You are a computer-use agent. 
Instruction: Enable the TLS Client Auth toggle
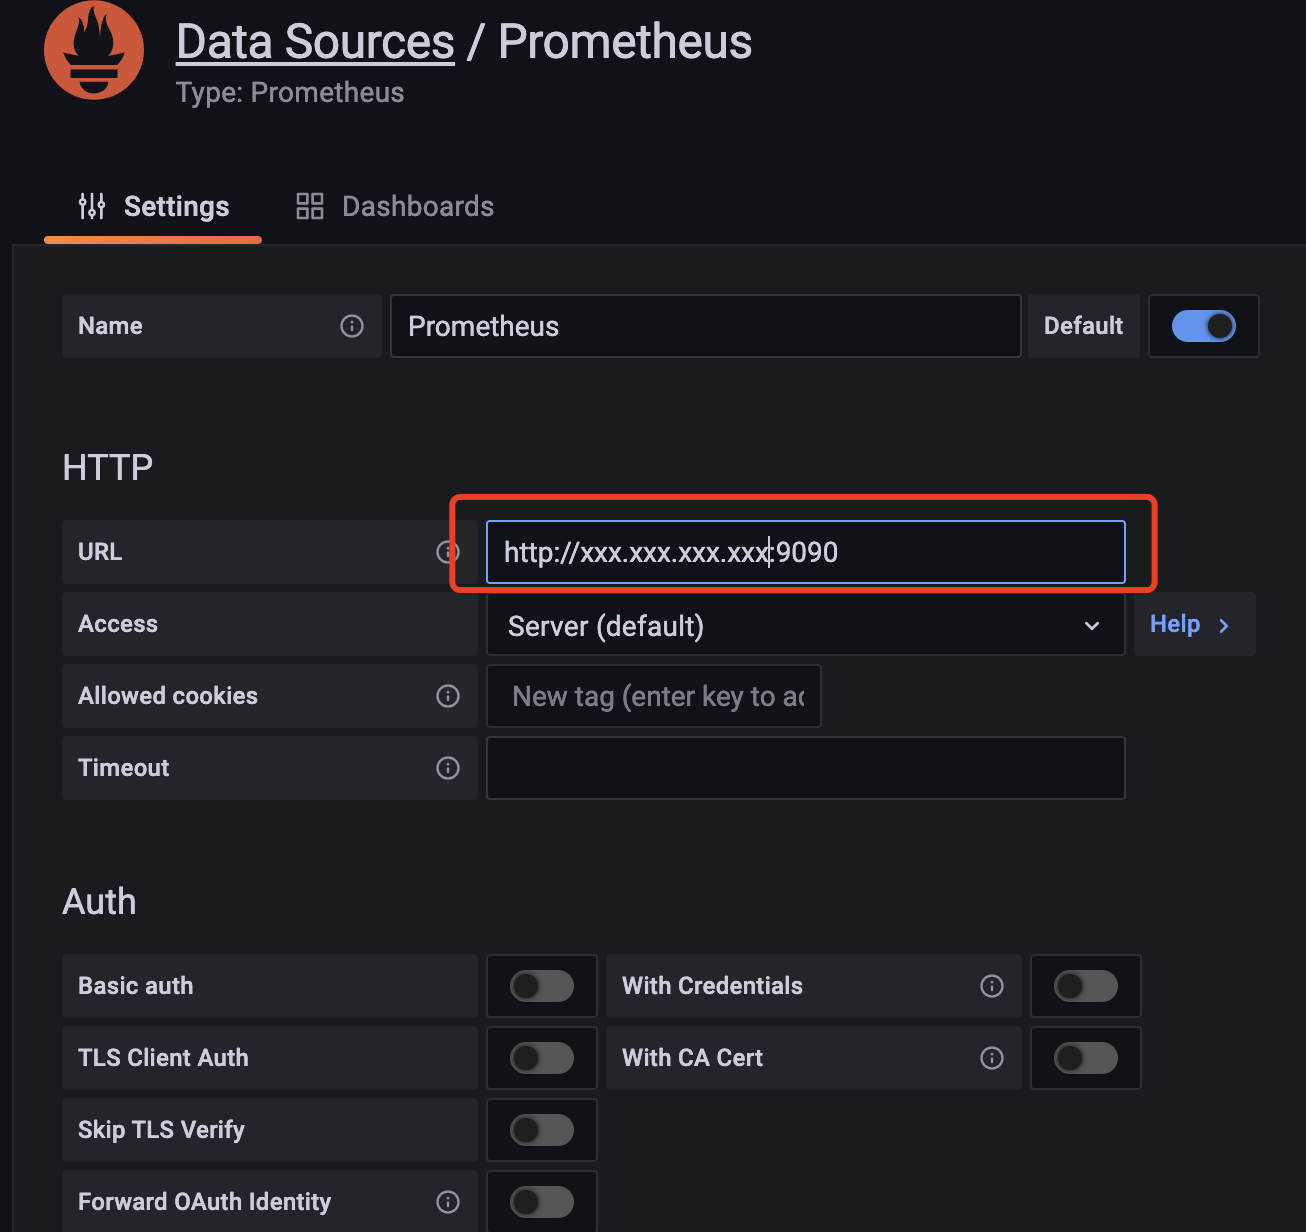pos(542,1058)
